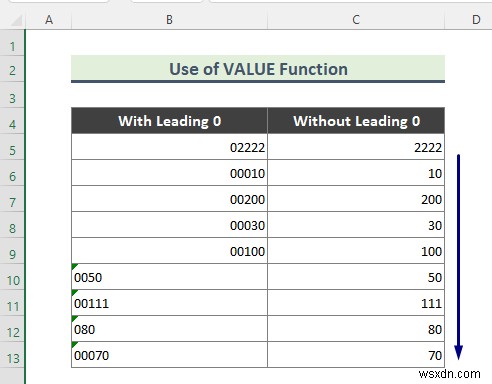Select cell containing 00111

pos(169,303)
